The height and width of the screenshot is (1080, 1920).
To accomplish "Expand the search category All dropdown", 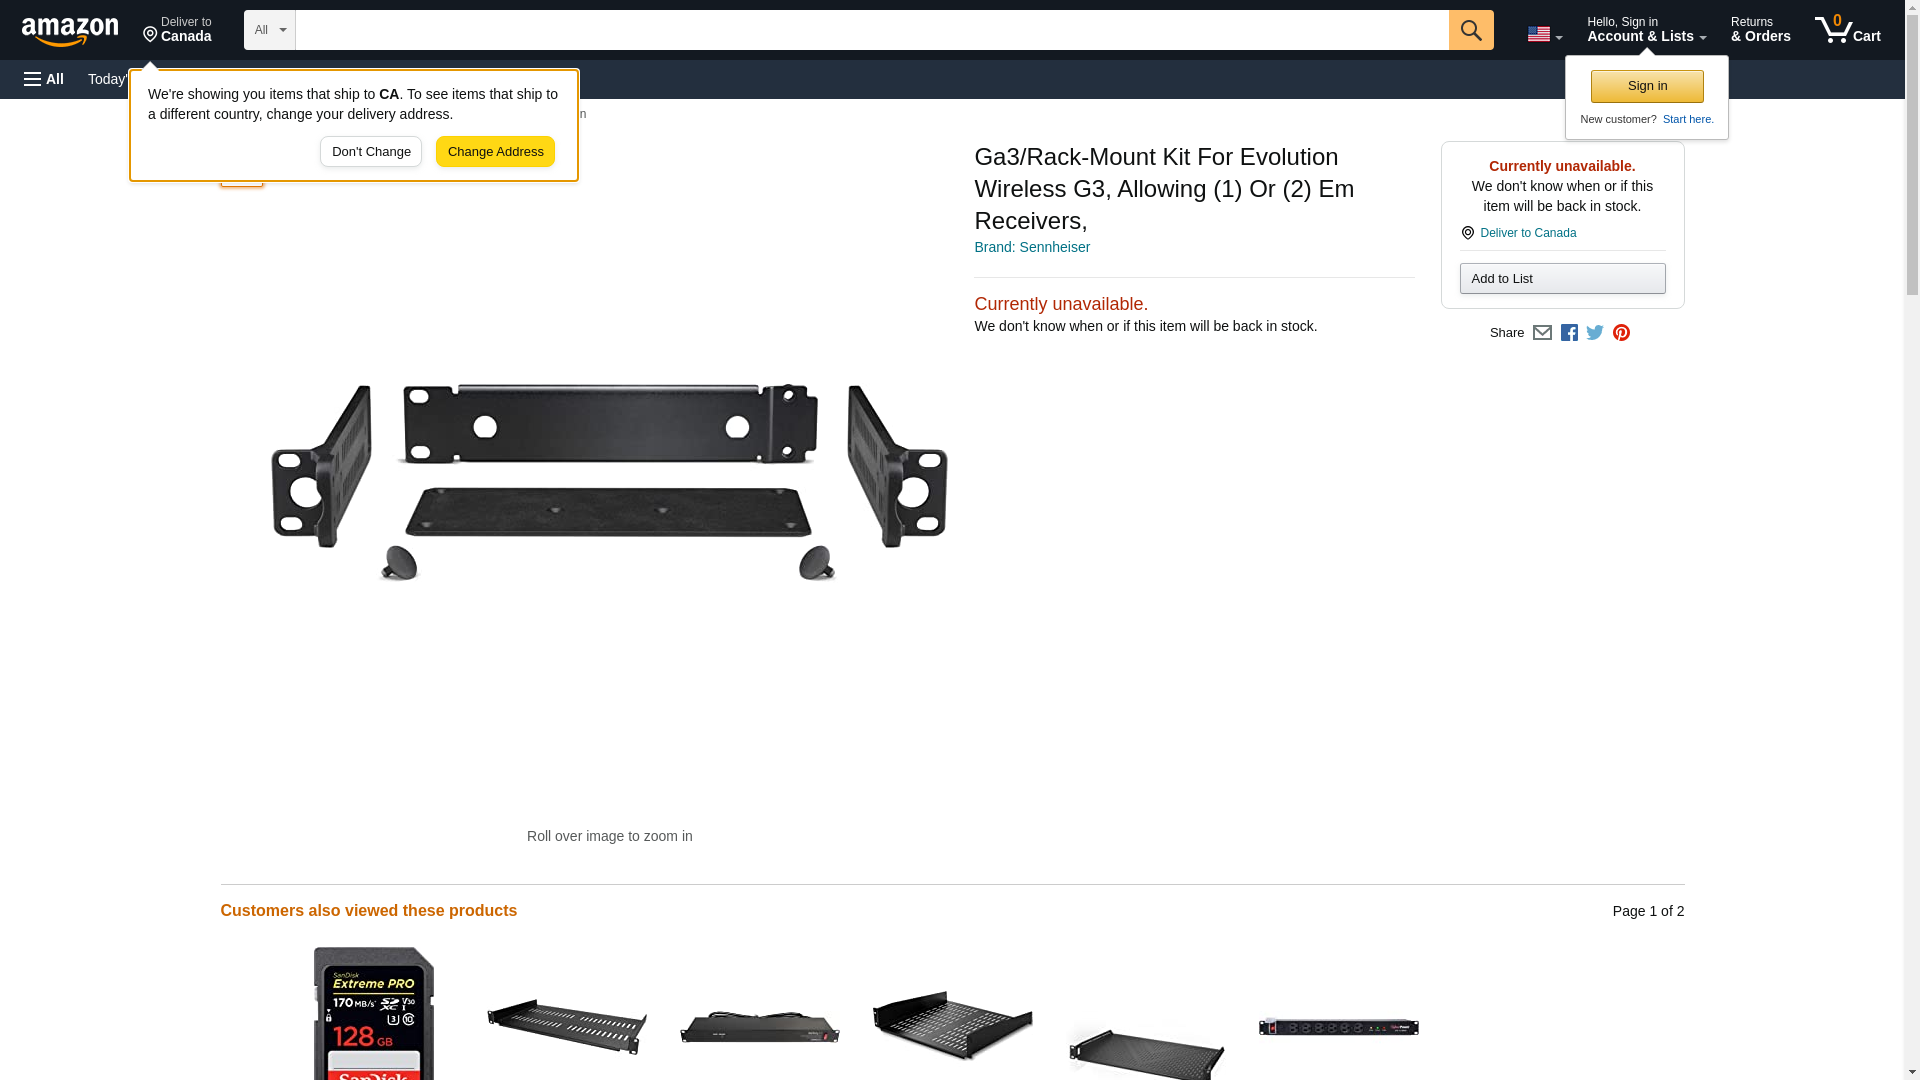I will (270, 30).
